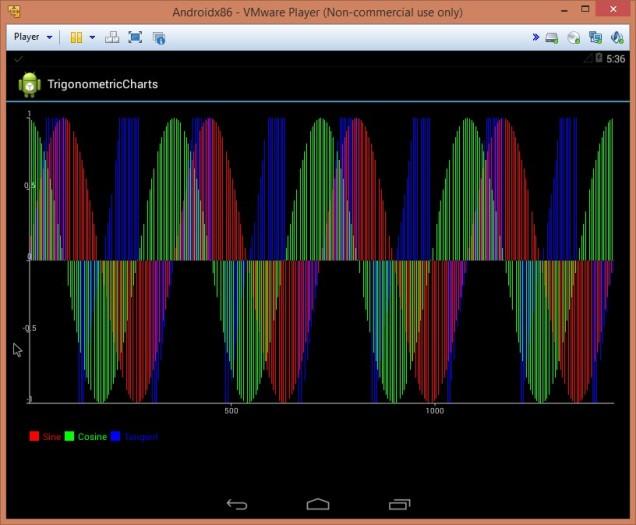Expand the dropdown arrow next to pause
This screenshot has height=525, width=636.
coord(92,37)
